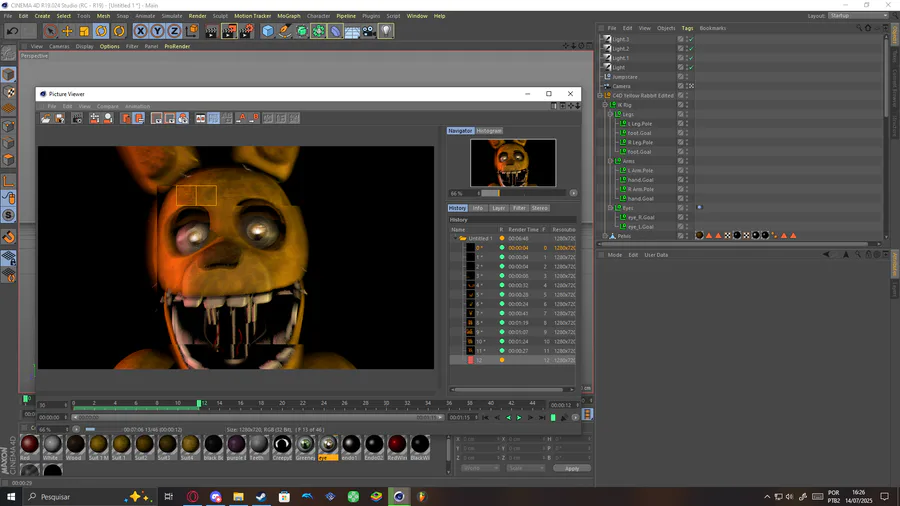The width and height of the screenshot is (900, 506).
Task: Open Steam from the Windows taskbar
Action: coord(261,497)
